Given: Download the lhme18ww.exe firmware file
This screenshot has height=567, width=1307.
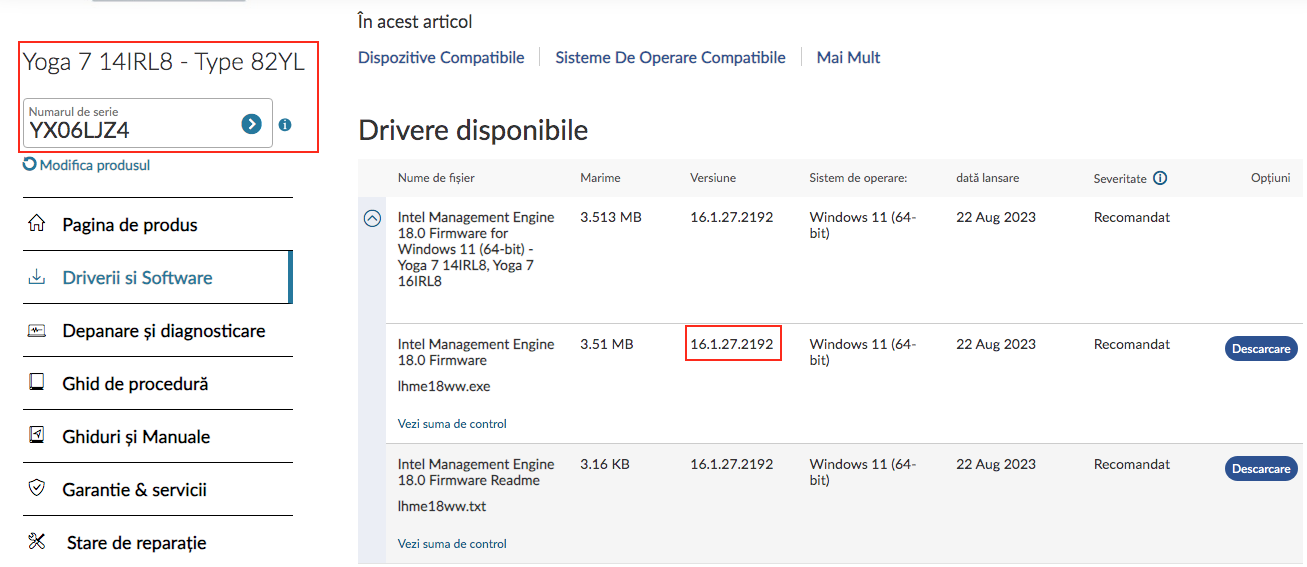Looking at the screenshot, I should pyautogui.click(x=1261, y=349).
